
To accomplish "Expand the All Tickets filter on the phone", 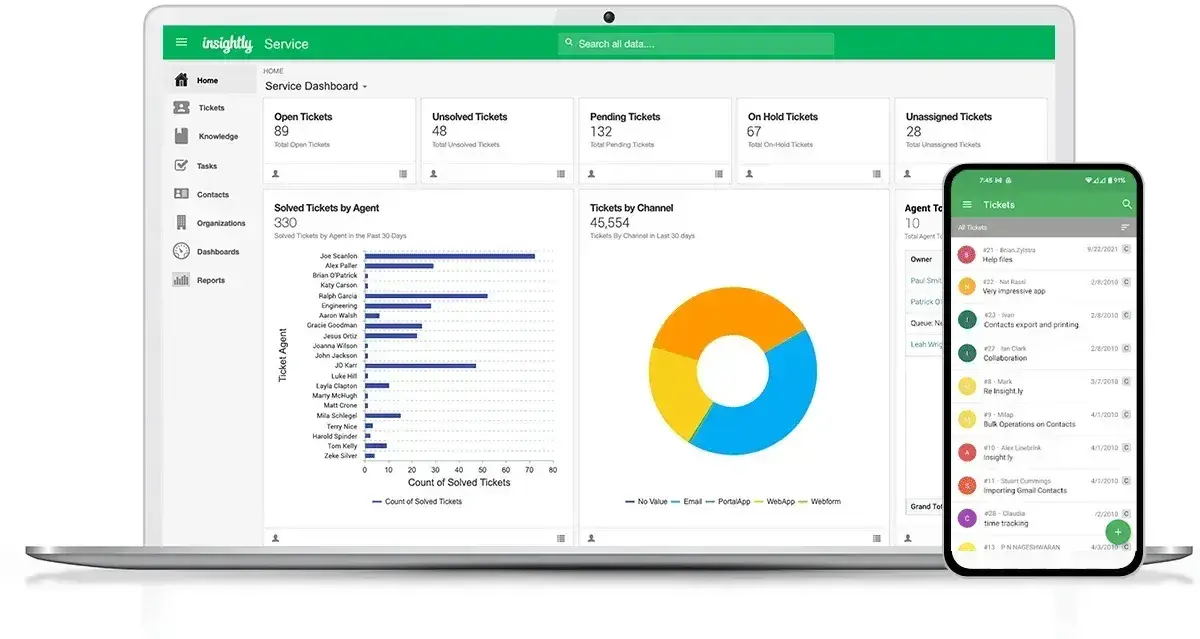I will click(x=975, y=227).
